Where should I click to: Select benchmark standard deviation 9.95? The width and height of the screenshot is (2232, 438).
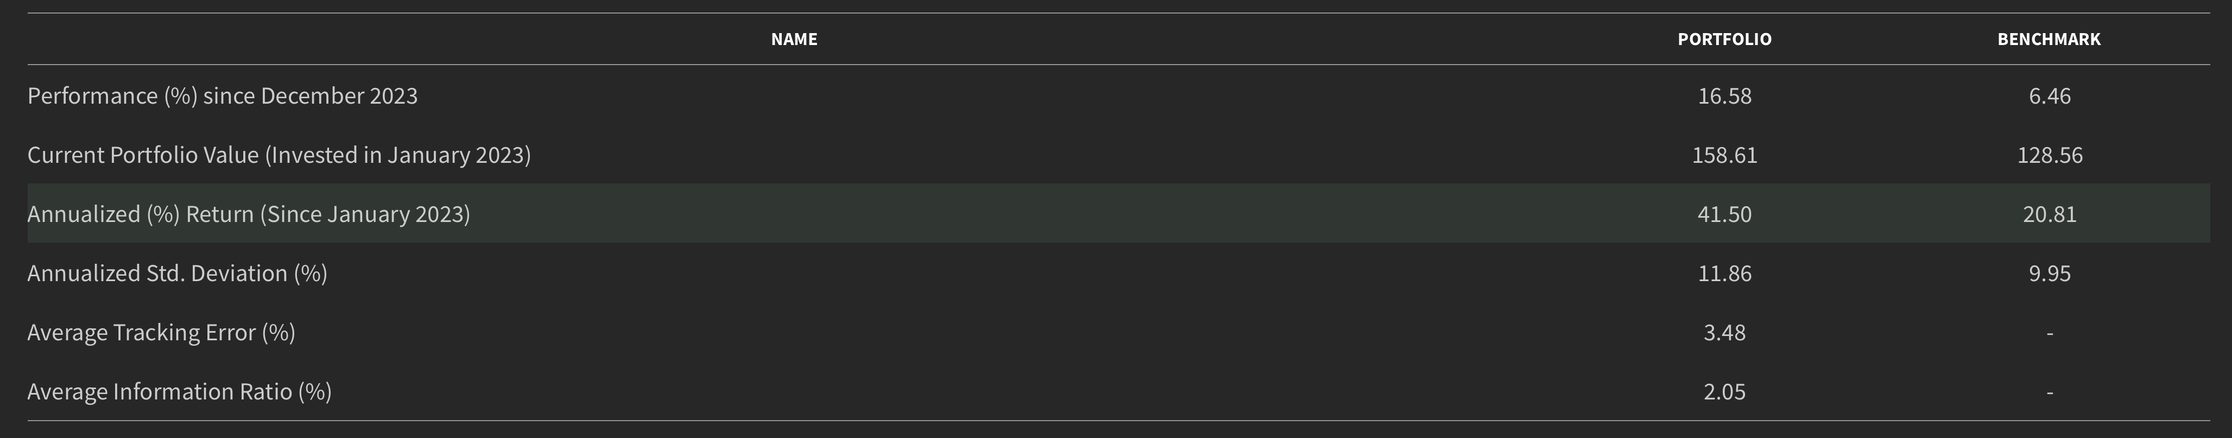pyautogui.click(x=2049, y=273)
